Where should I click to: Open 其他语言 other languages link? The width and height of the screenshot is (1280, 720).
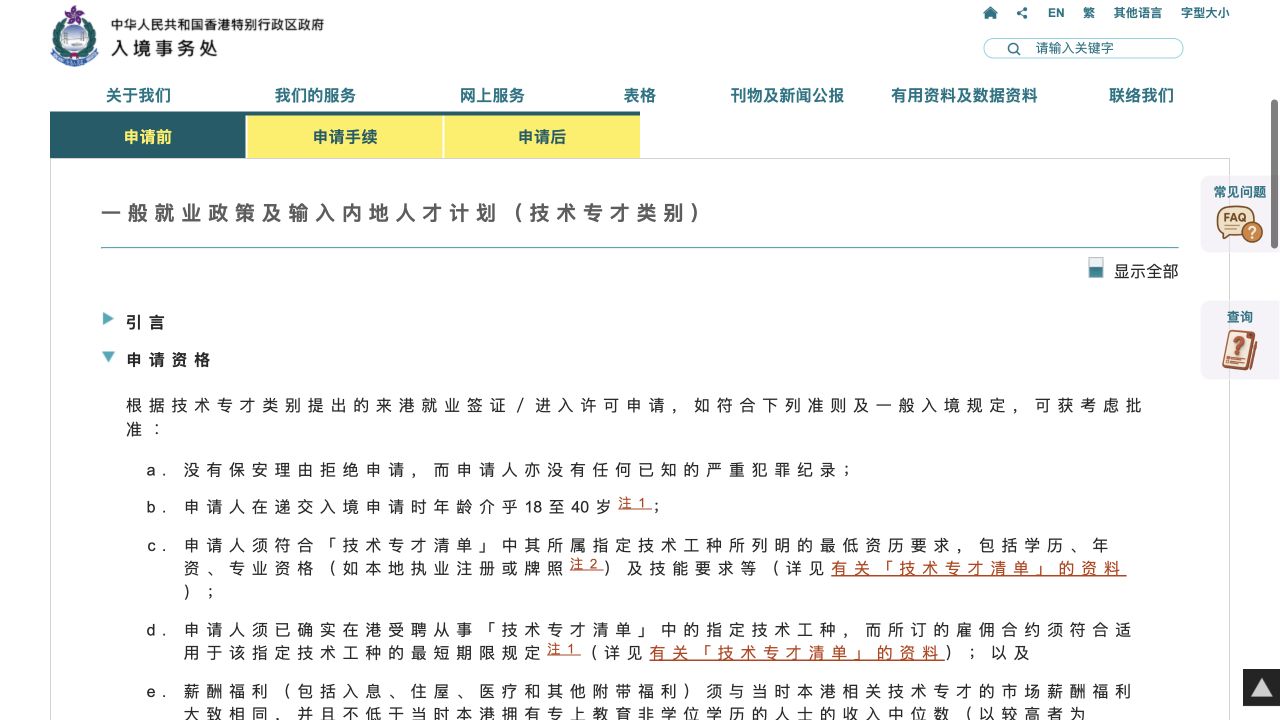1138,13
